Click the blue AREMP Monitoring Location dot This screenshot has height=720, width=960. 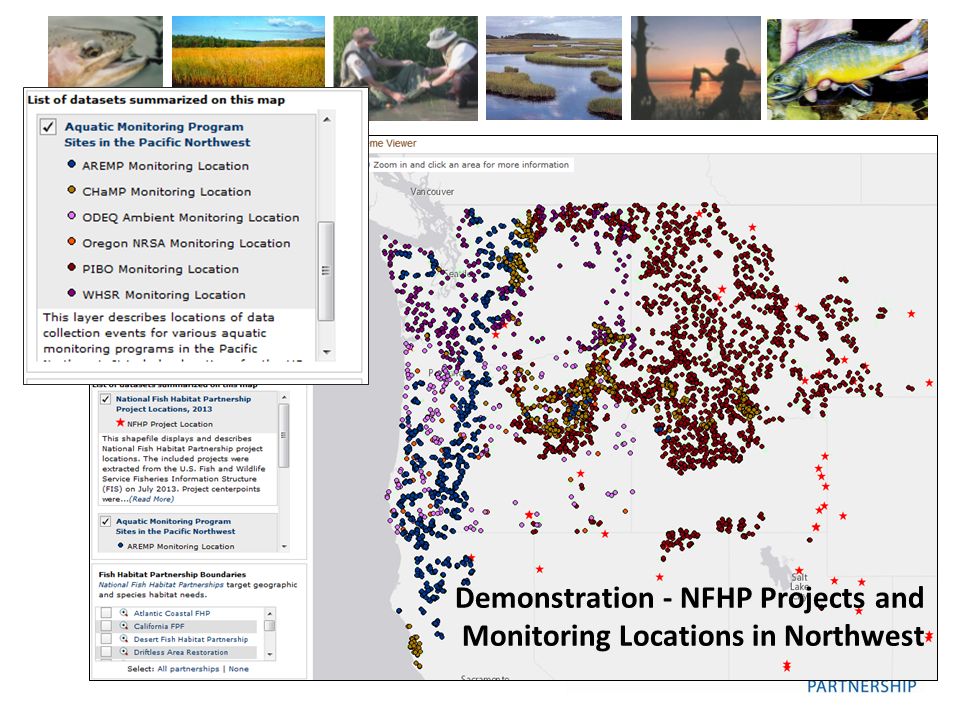[72, 164]
